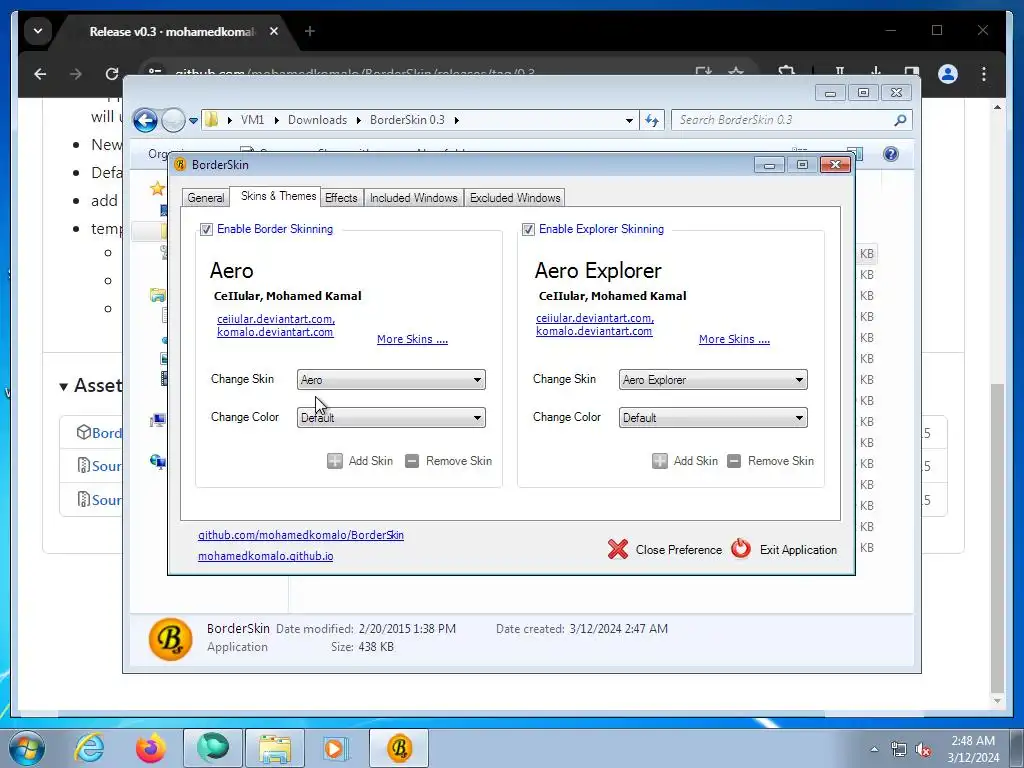This screenshot has height=768, width=1024.
Task: Open the Included Windows tab
Action: (413, 198)
